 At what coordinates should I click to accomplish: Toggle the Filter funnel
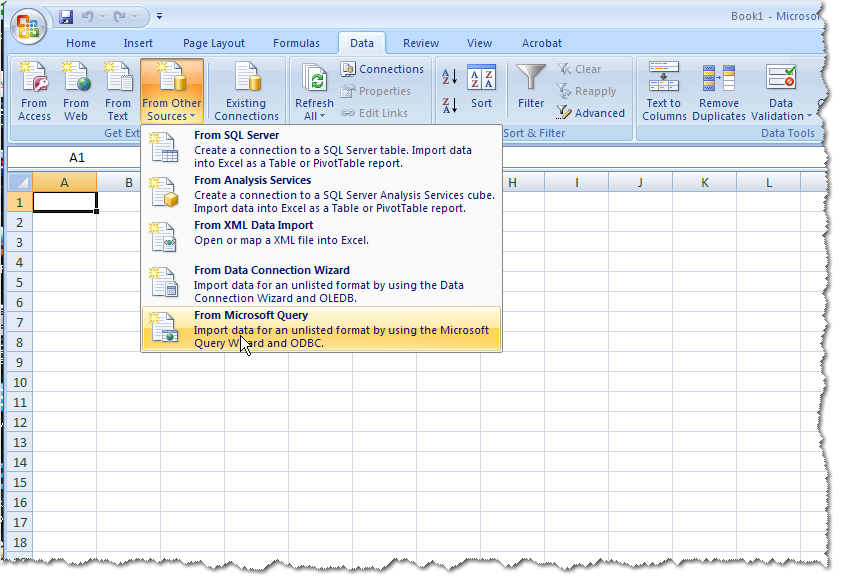(x=531, y=88)
